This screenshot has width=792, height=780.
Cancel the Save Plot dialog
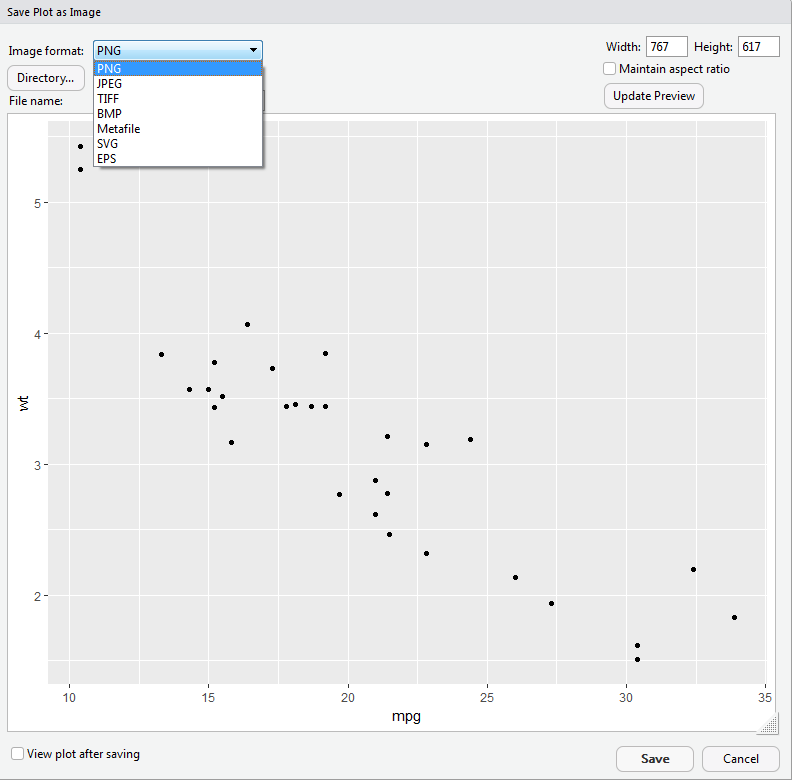tap(740, 759)
